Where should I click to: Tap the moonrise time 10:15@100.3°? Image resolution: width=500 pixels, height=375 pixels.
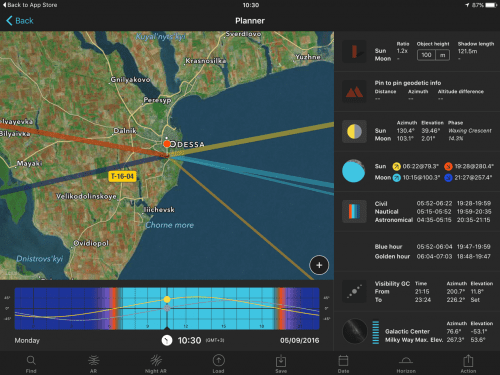[x=421, y=178]
